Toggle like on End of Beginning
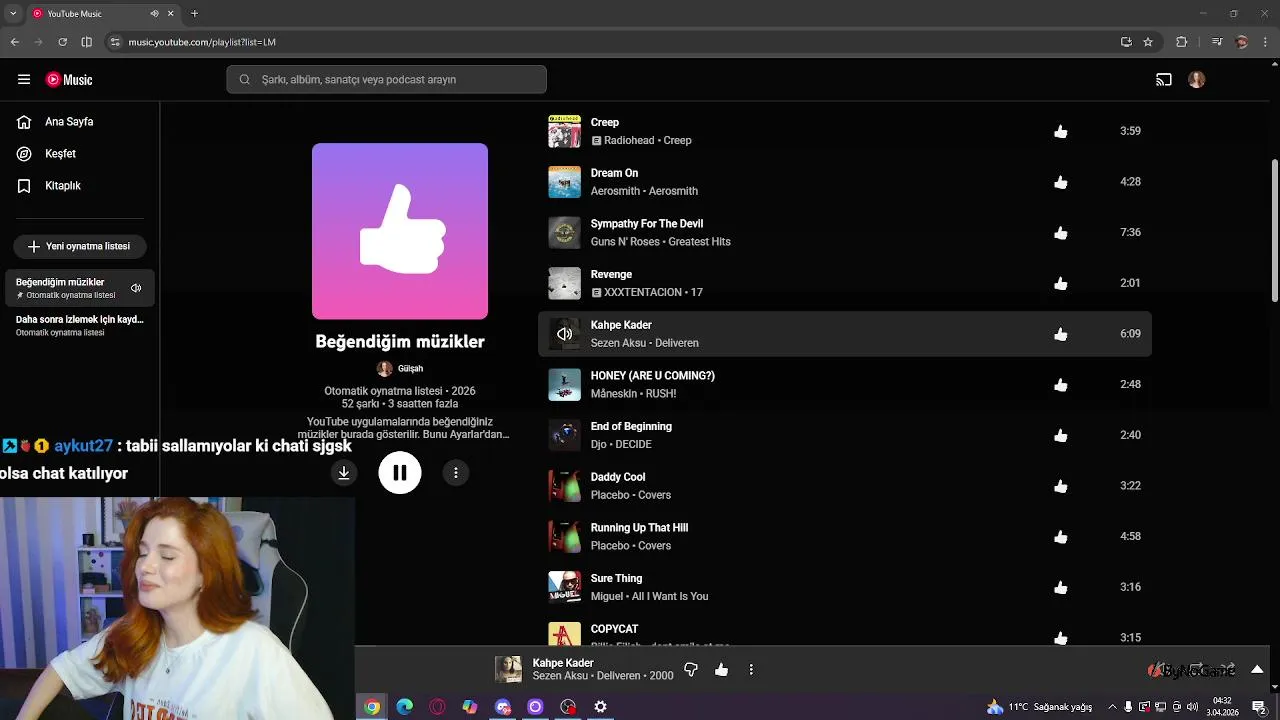 pos(1061,436)
